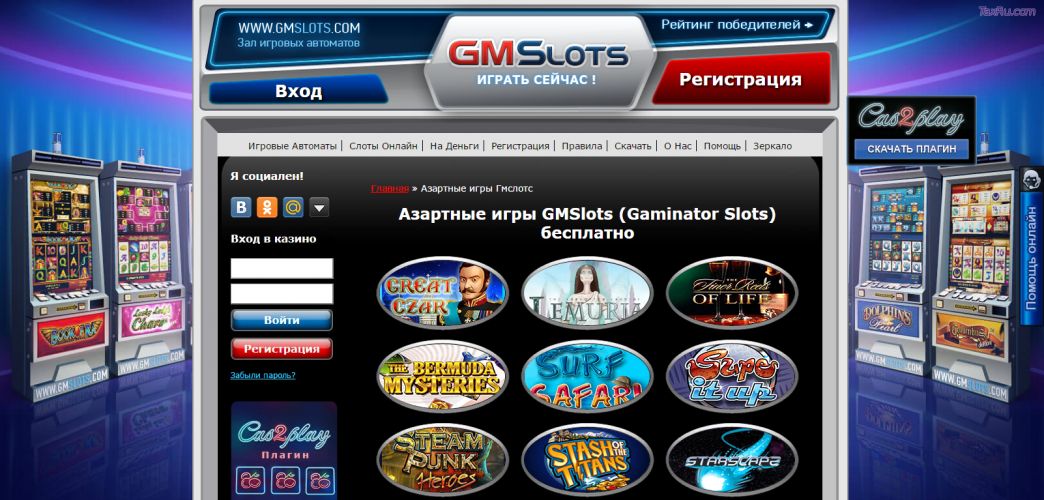Click the blue Войти login button
1044x500 pixels.
pyautogui.click(x=282, y=320)
